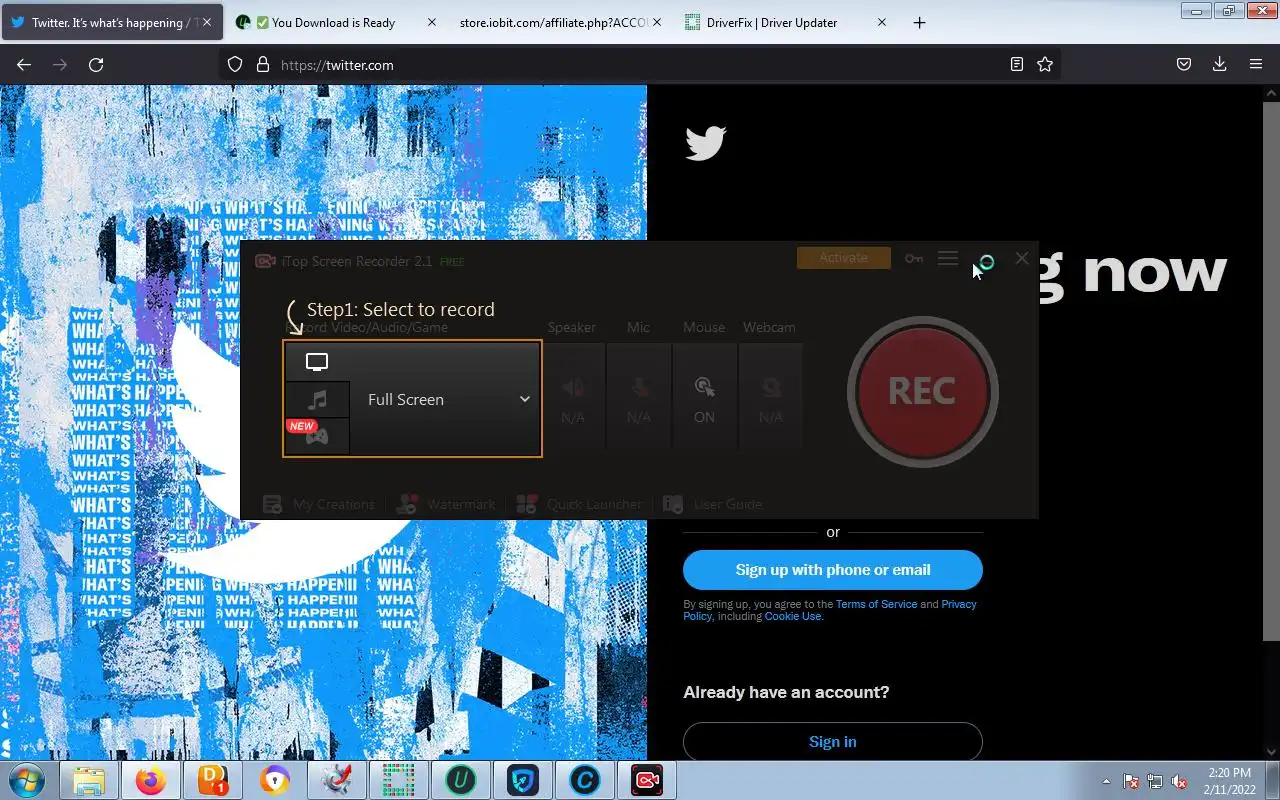1280x800 pixels.
Task: Open iTop Screen Recorder from taskbar
Action: click(647, 780)
